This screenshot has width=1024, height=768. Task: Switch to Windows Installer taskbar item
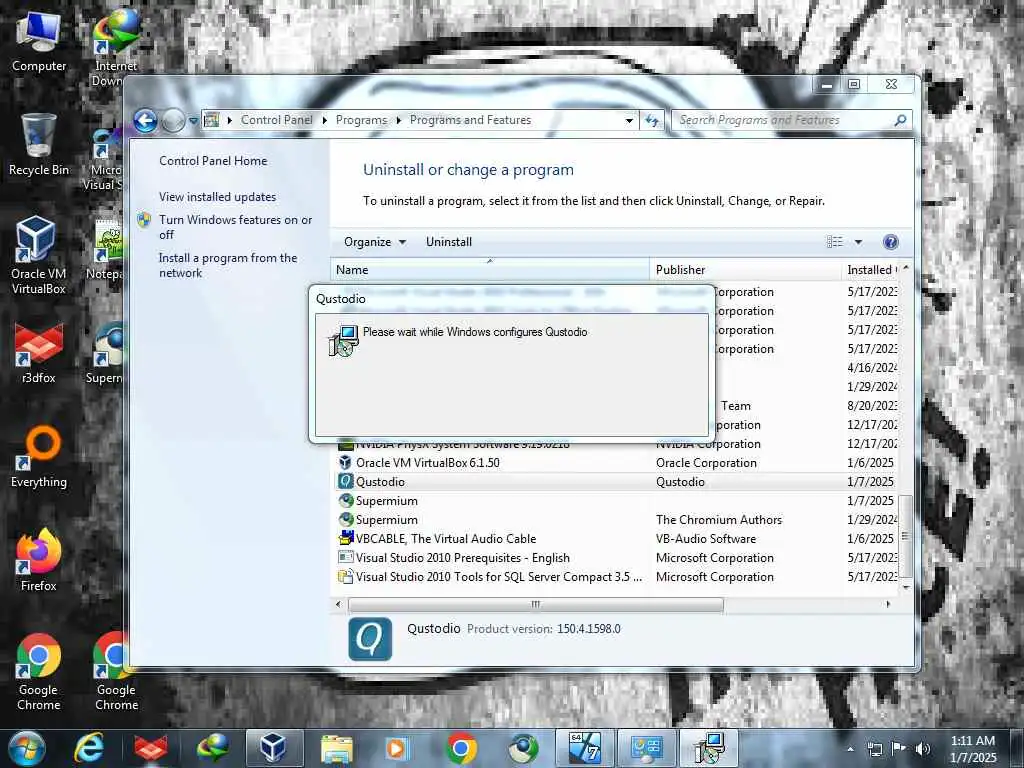[709, 748]
